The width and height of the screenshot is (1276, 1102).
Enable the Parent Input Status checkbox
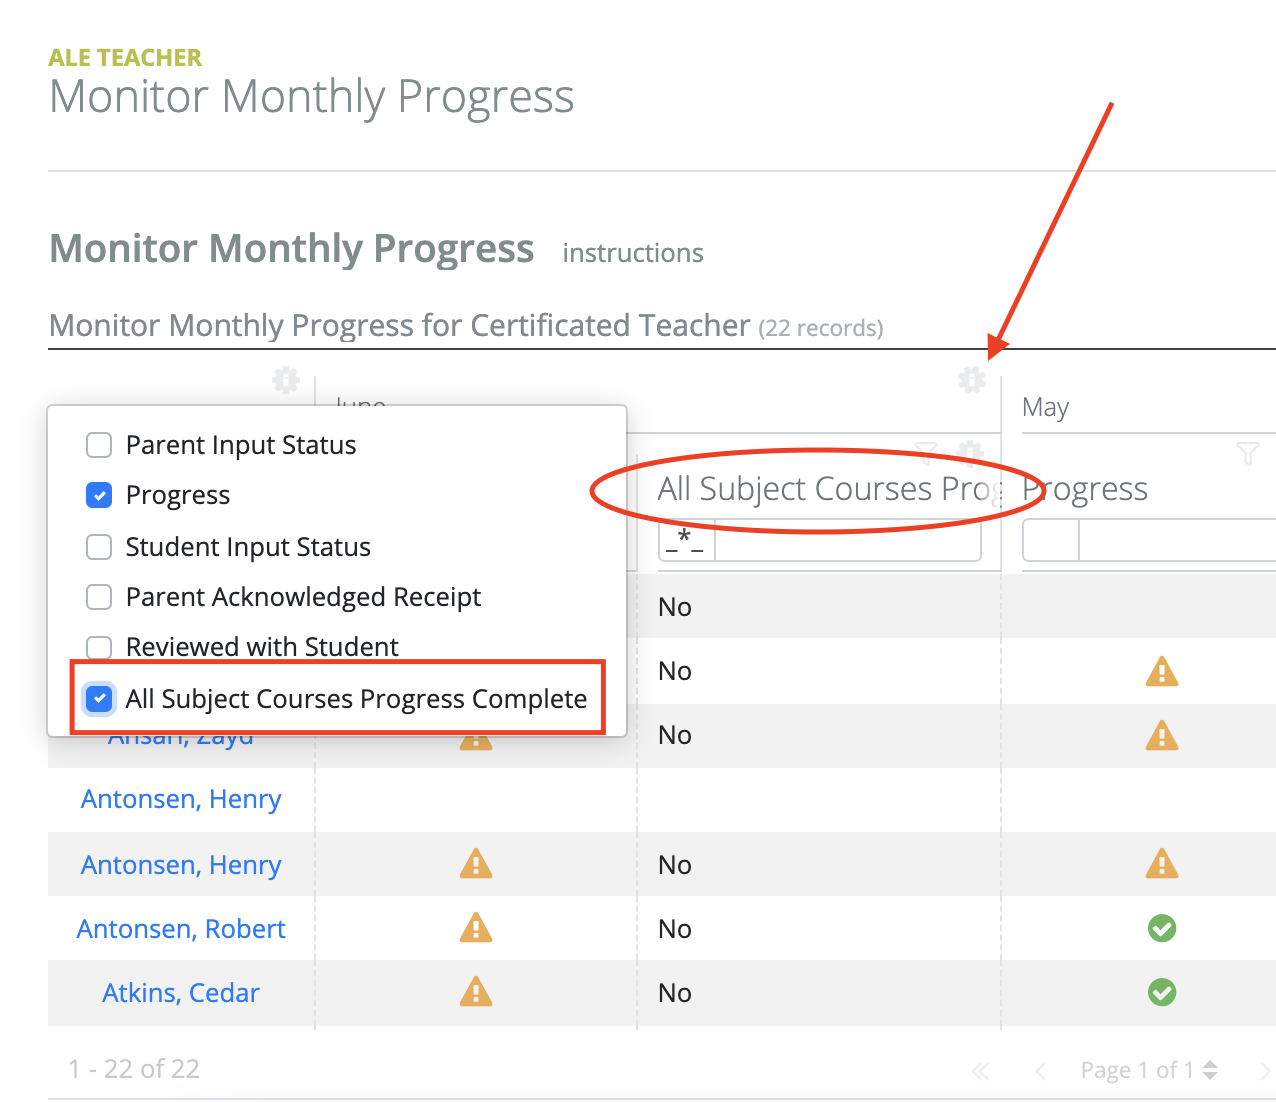coord(99,445)
